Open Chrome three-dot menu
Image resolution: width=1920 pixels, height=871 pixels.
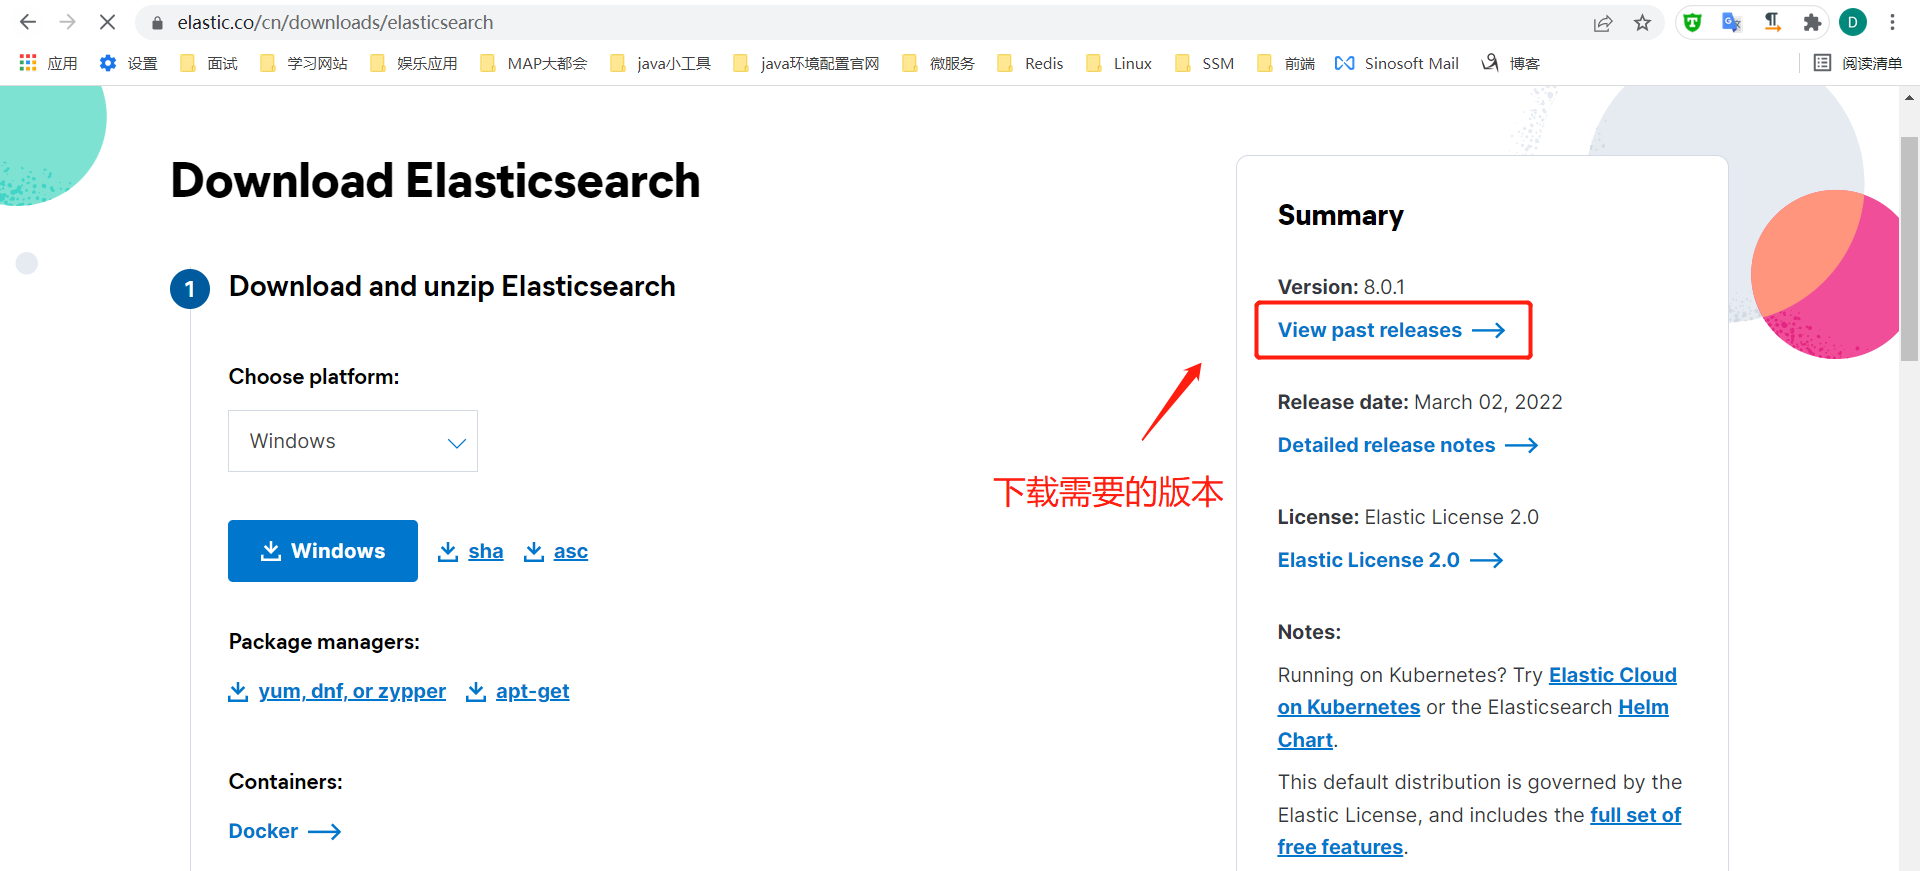pyautogui.click(x=1892, y=22)
